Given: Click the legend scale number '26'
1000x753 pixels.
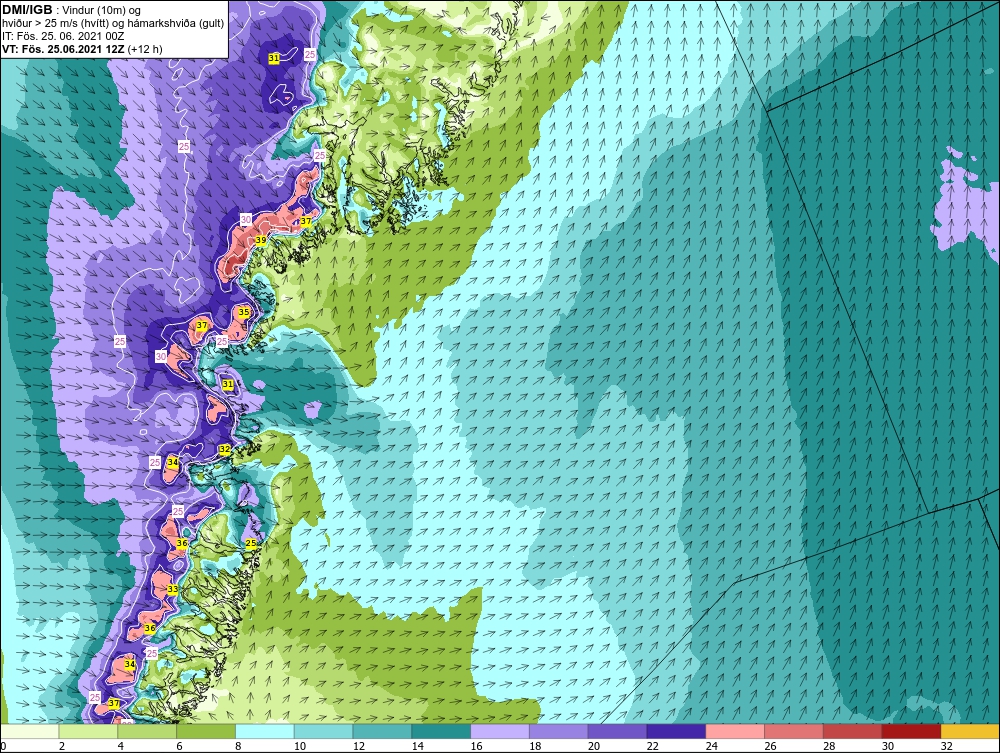Looking at the screenshot, I should click(x=770, y=746).
